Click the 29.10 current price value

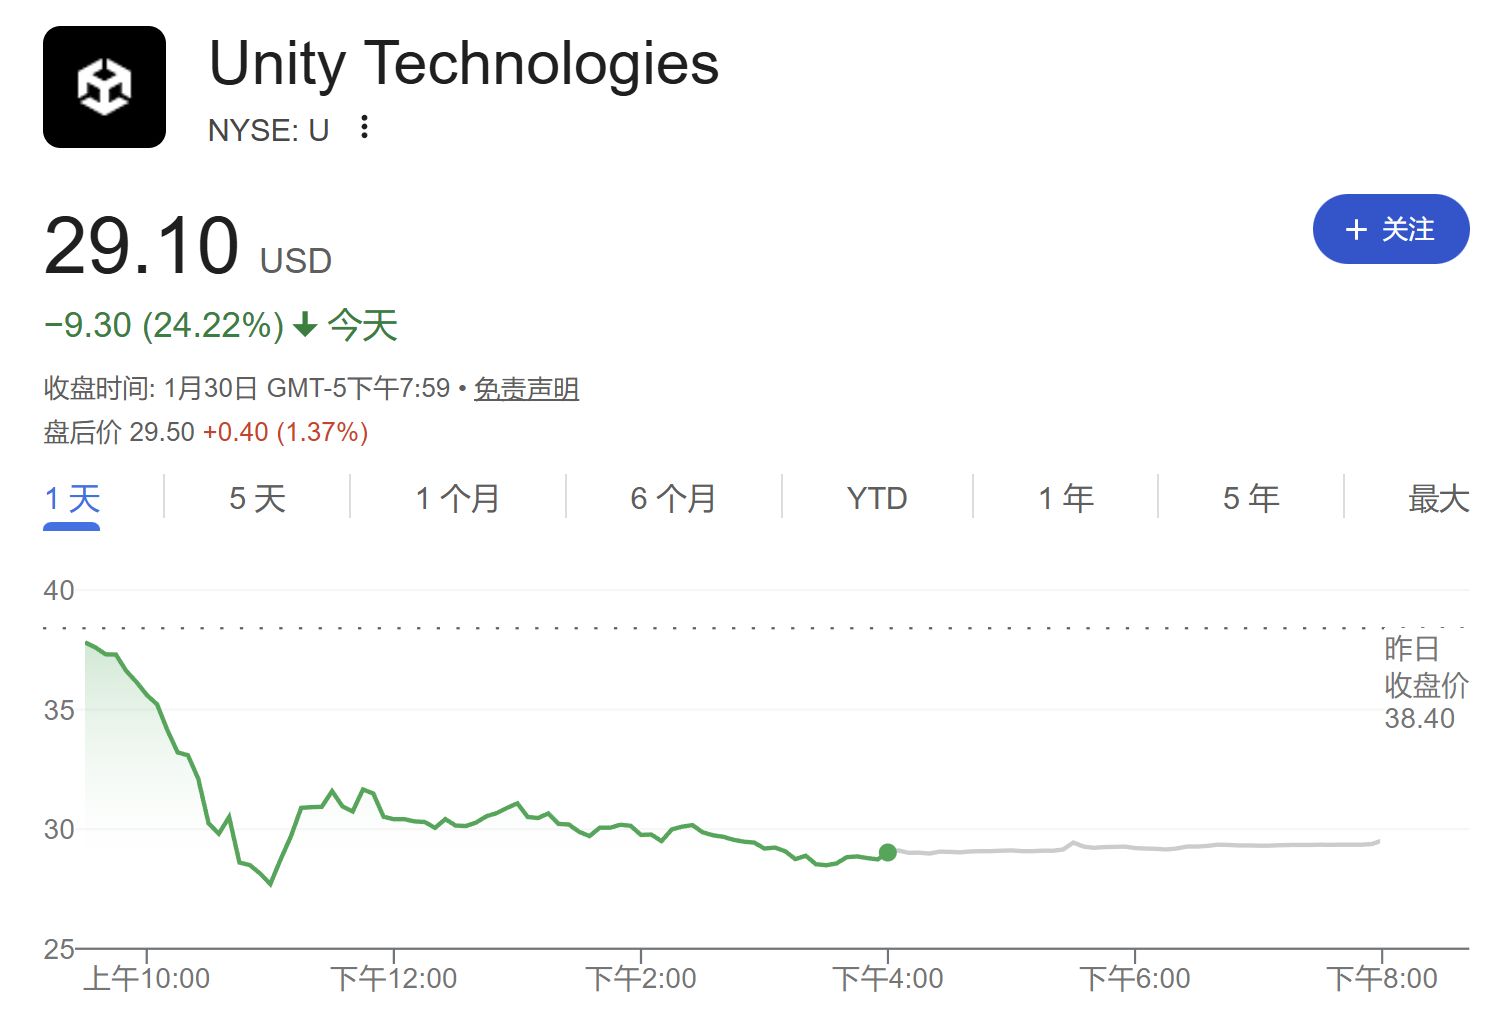(141, 246)
